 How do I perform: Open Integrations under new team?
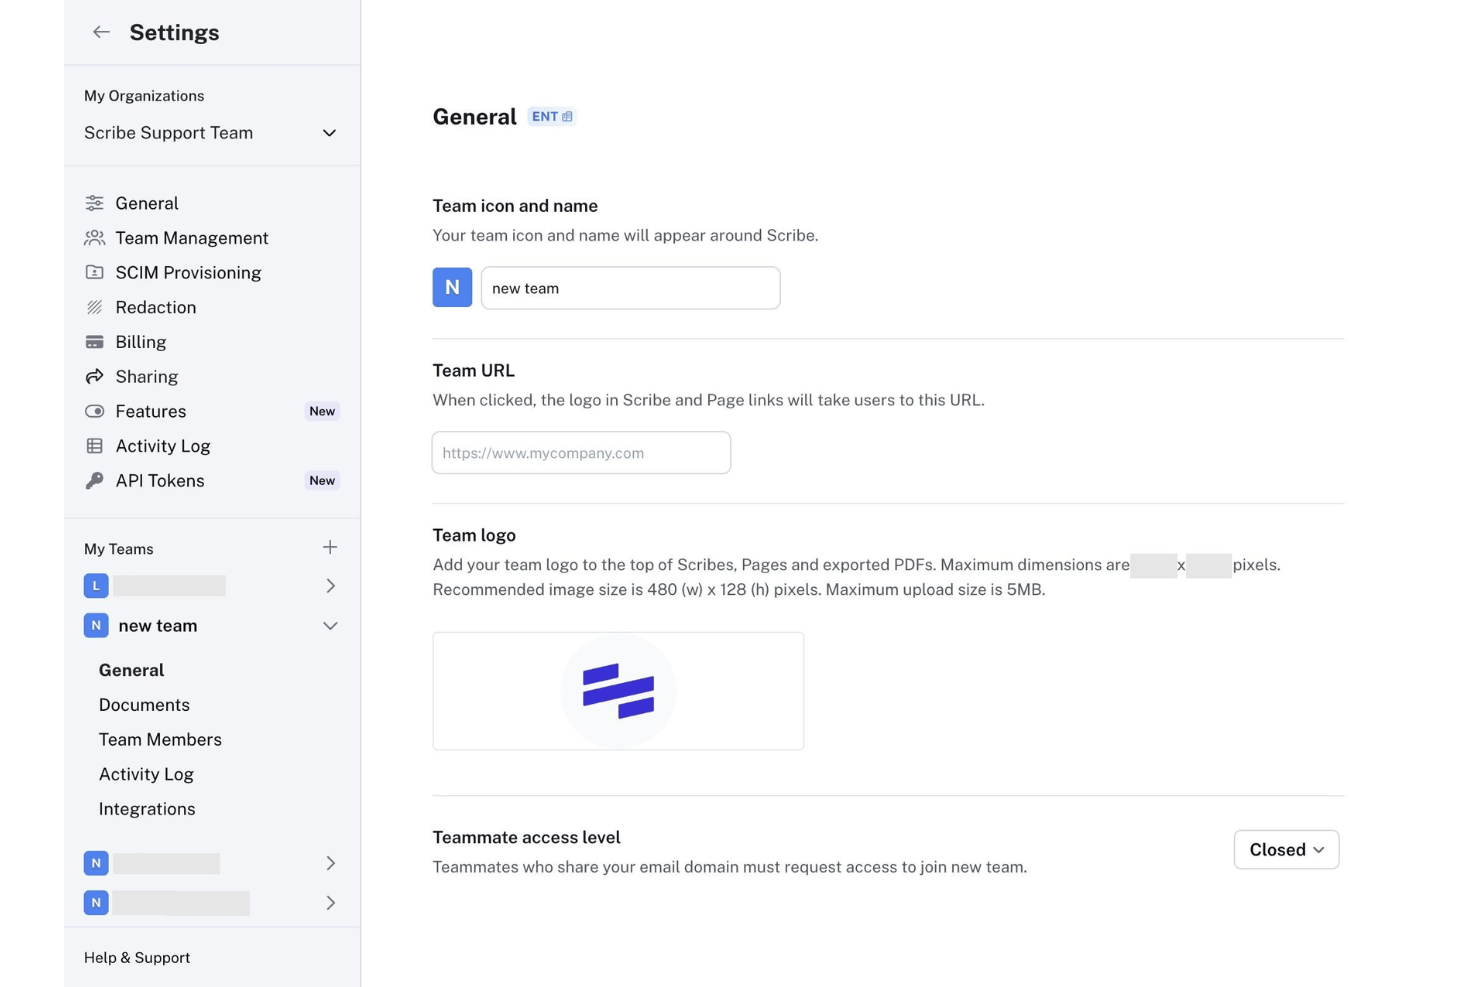[x=147, y=809]
